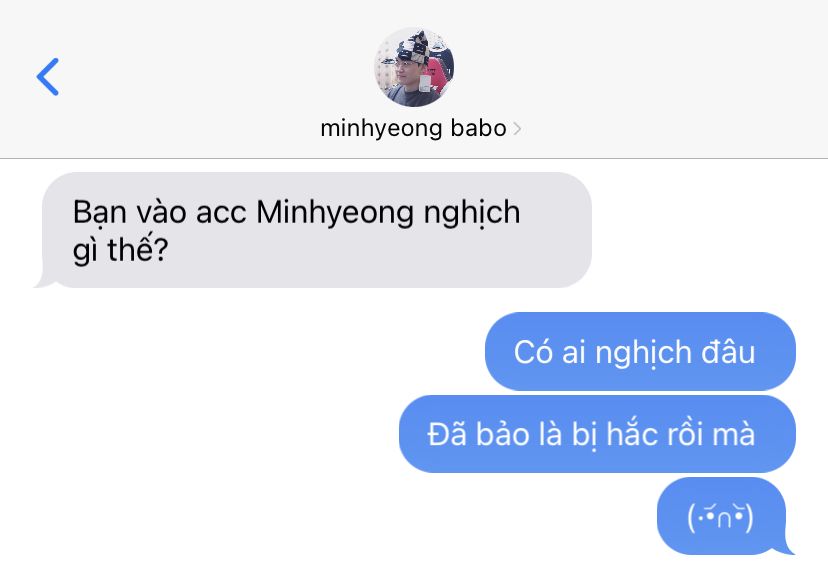Click the "Đã bảo là bị hắc rồi mà" message
The height and width of the screenshot is (571, 828).
pyautogui.click(x=597, y=434)
